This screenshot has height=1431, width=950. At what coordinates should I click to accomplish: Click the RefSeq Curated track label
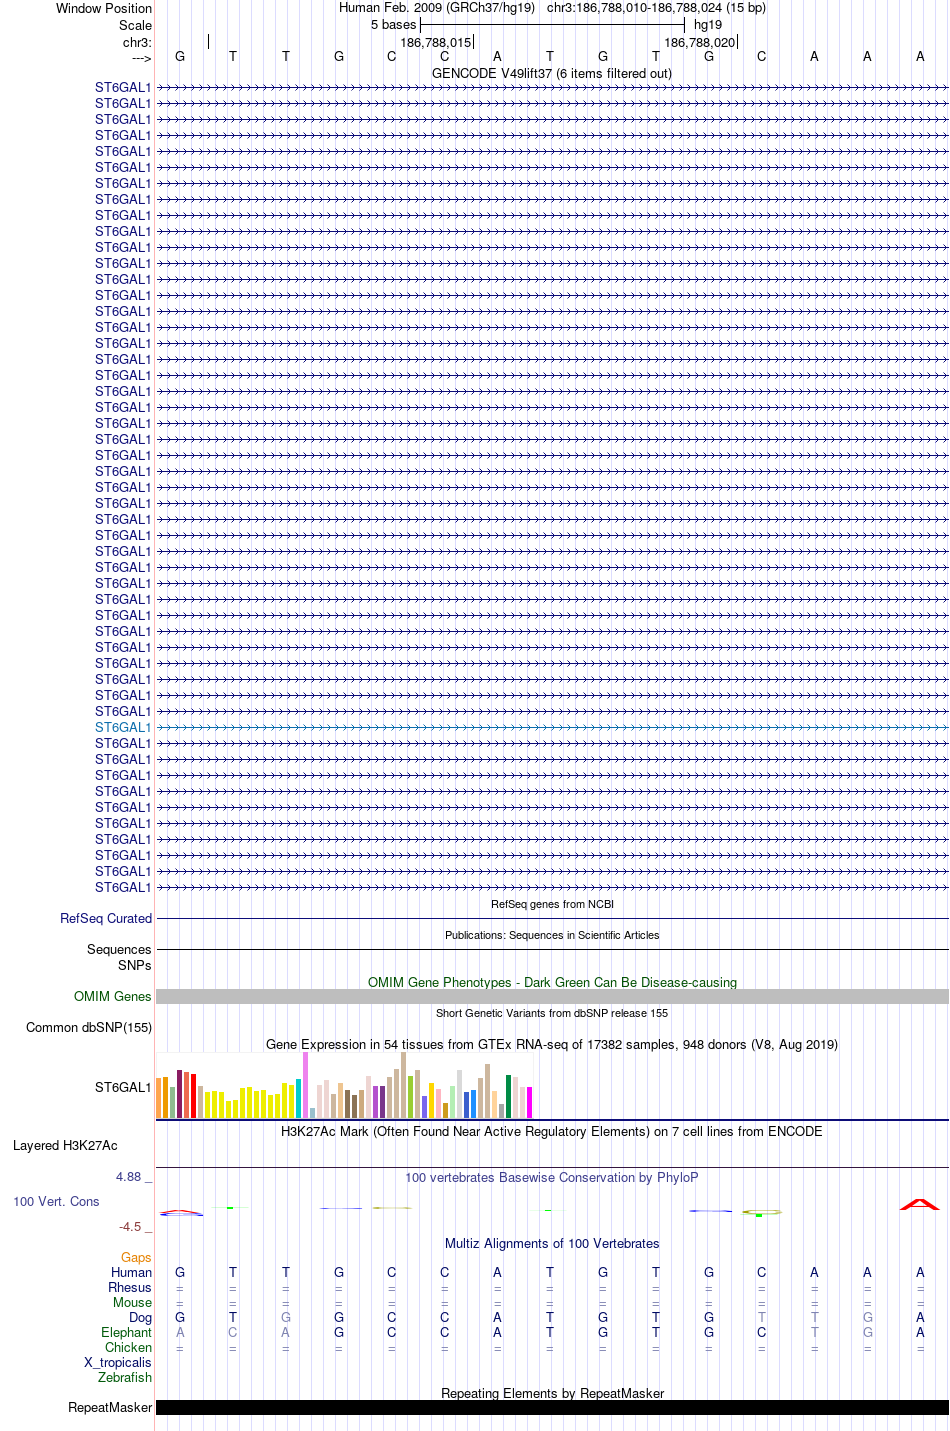106,918
